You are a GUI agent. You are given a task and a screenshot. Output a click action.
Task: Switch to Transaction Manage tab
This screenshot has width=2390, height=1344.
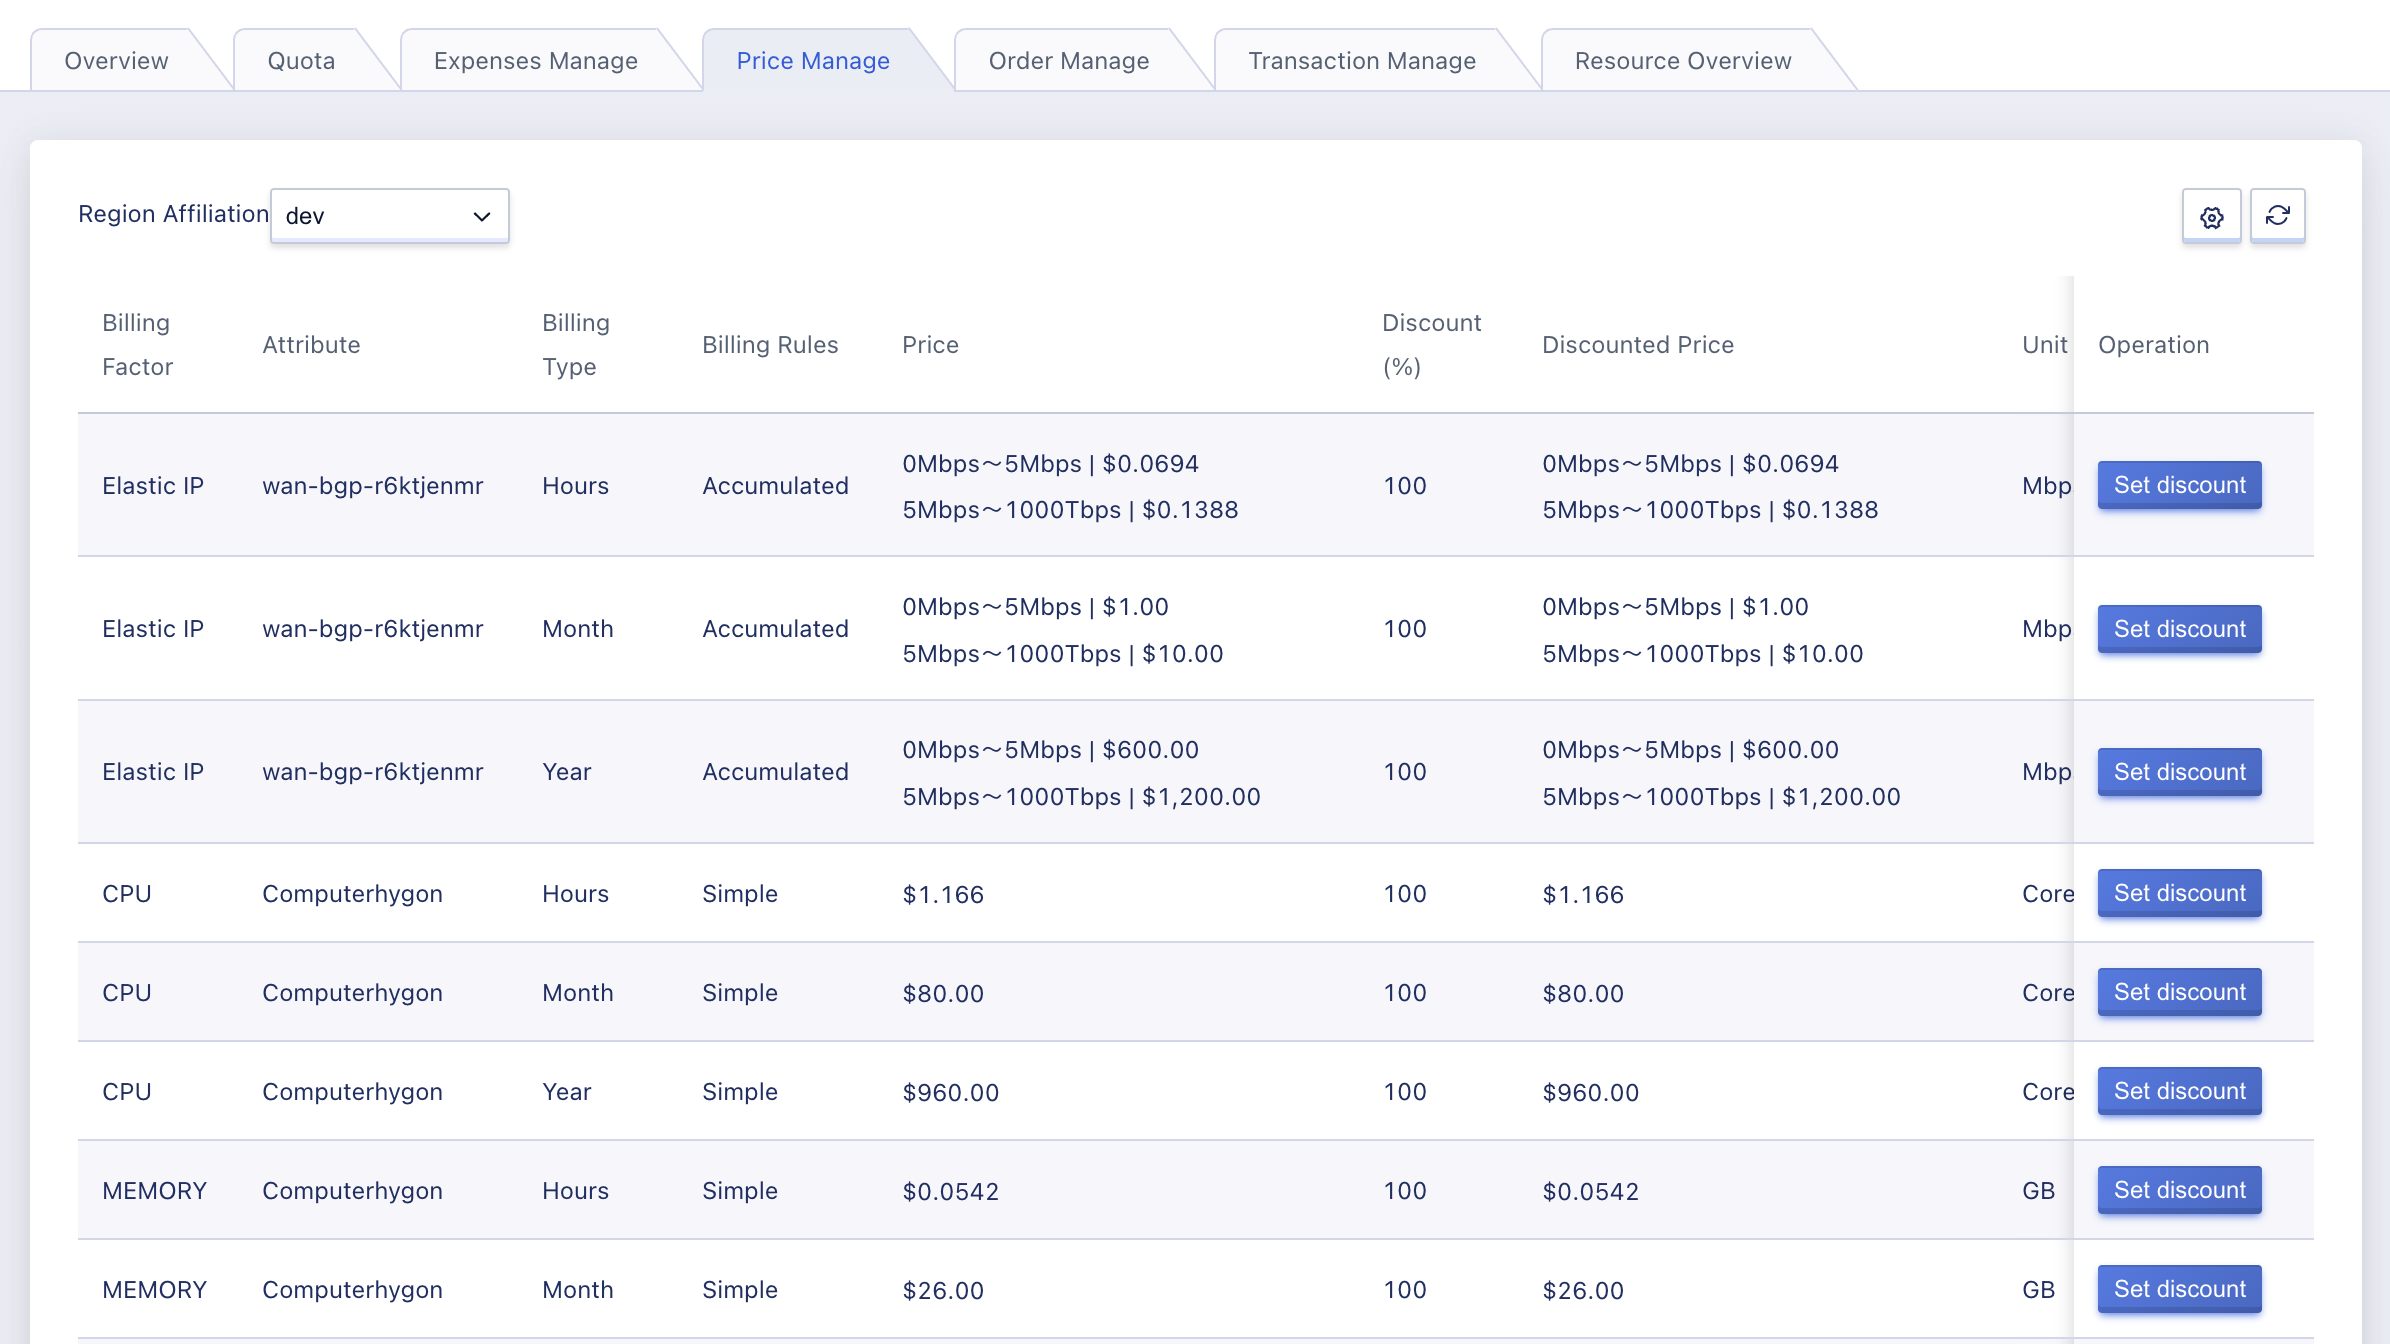click(x=1362, y=61)
